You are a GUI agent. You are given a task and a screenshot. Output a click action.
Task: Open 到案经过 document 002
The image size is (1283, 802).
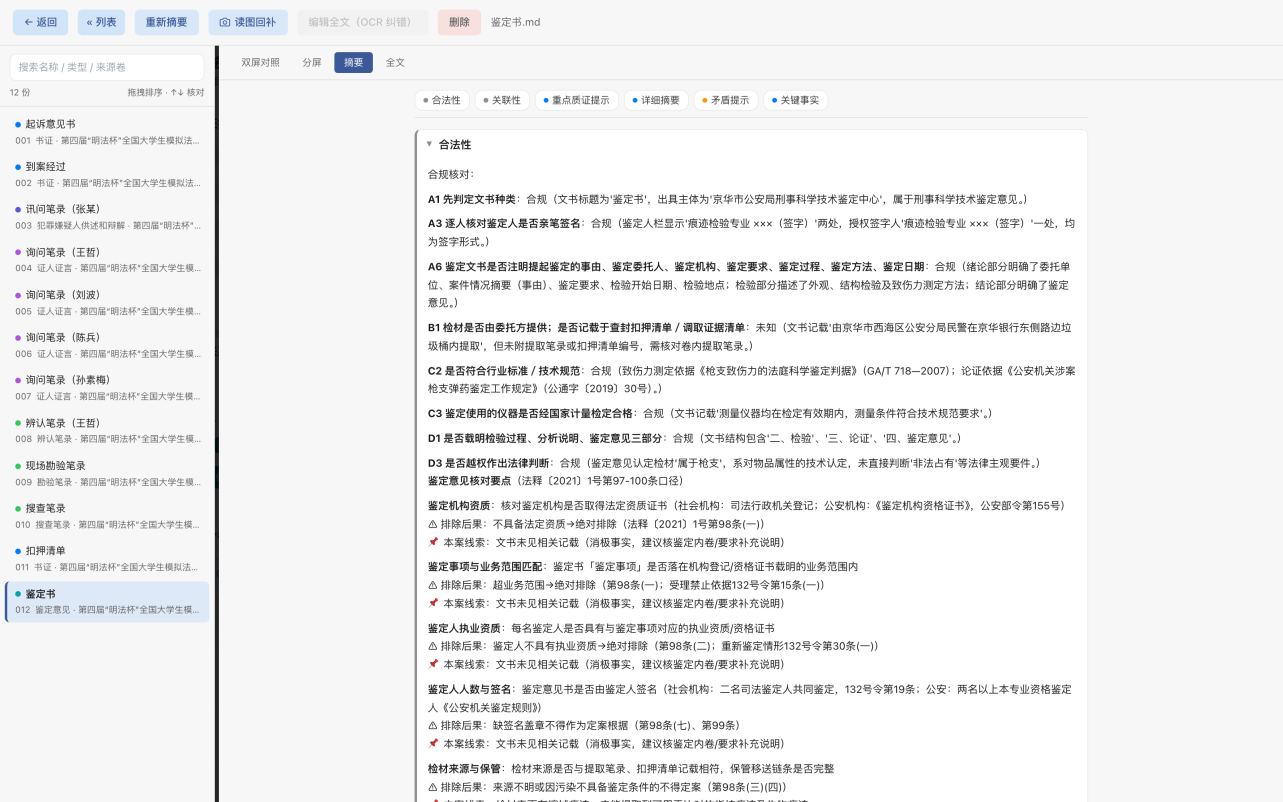(x=107, y=174)
